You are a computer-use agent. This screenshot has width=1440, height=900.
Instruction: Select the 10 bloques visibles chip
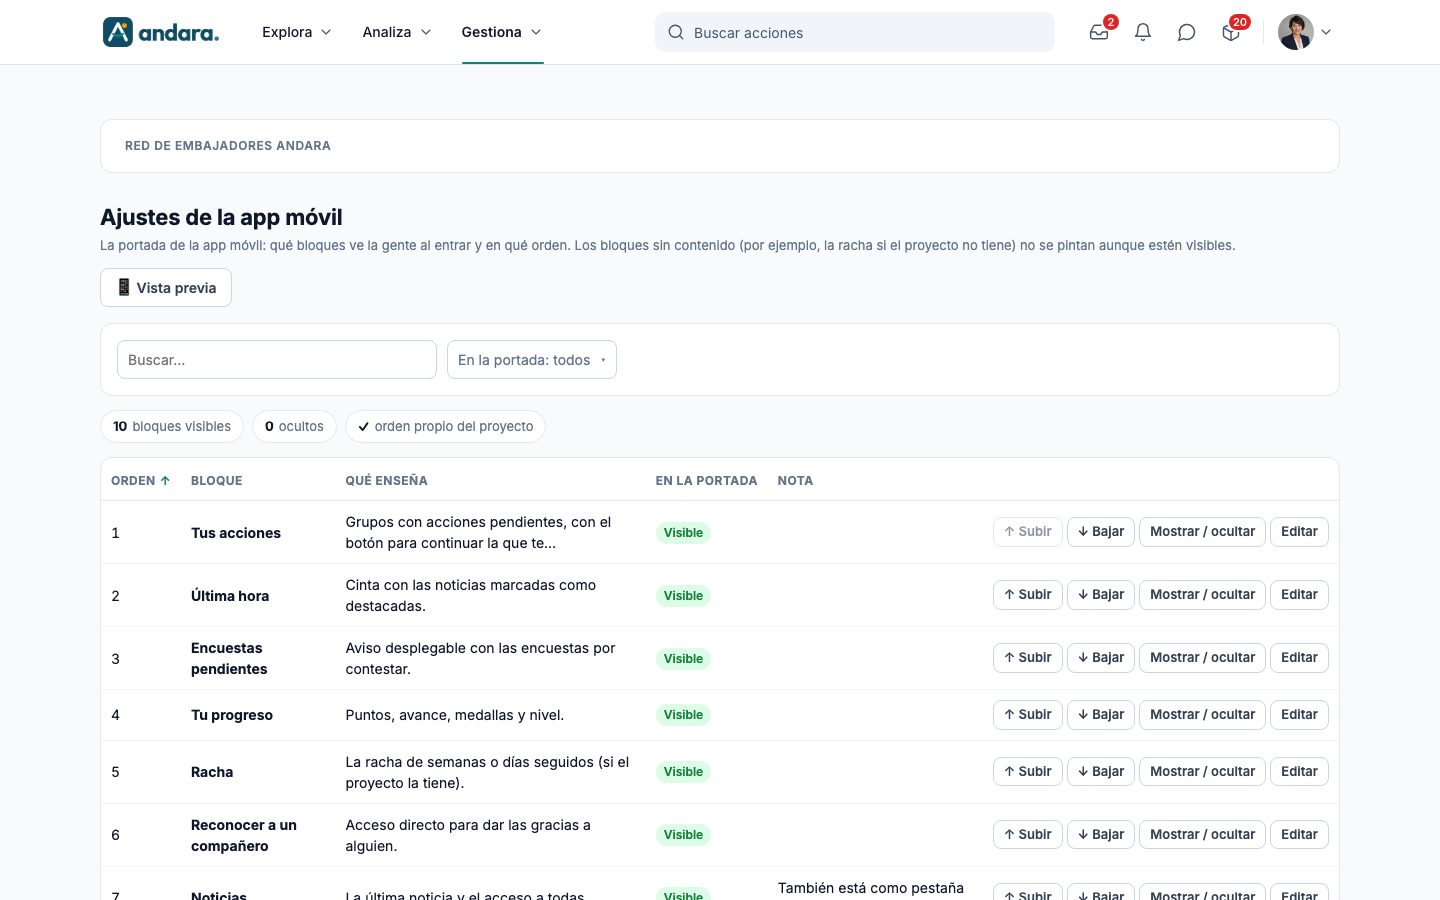[172, 426]
